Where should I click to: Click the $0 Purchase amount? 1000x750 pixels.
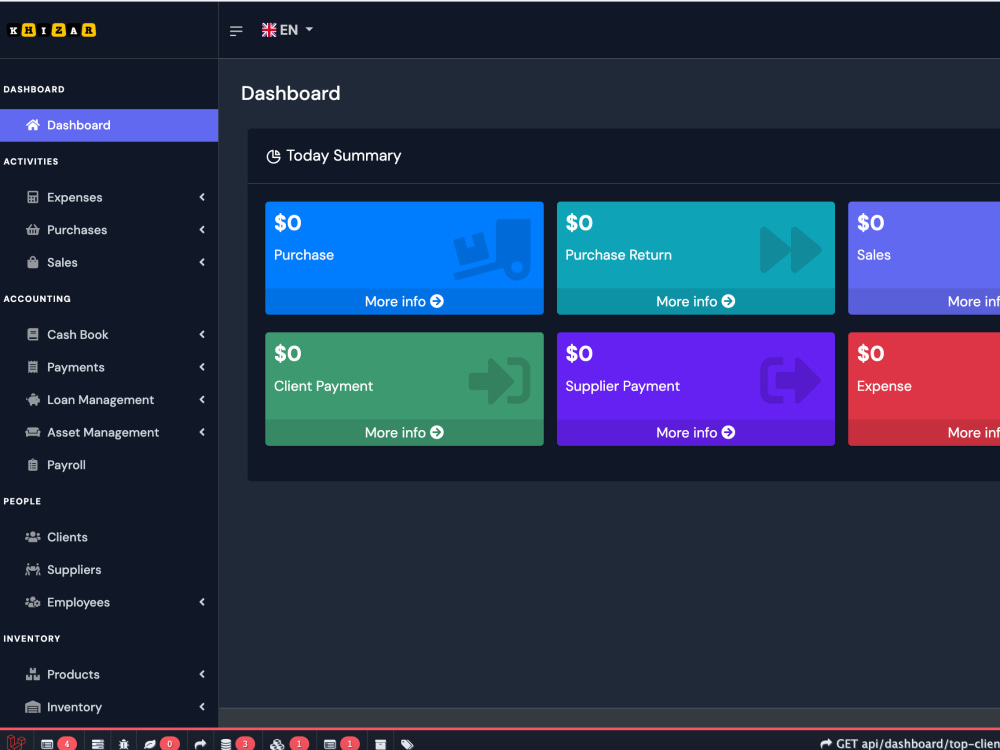click(288, 223)
